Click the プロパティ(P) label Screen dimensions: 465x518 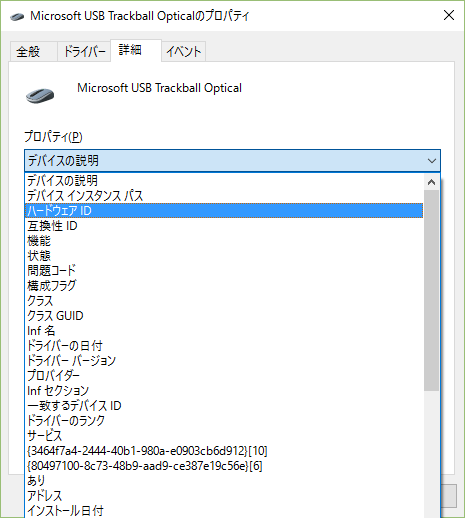[x=53, y=137]
